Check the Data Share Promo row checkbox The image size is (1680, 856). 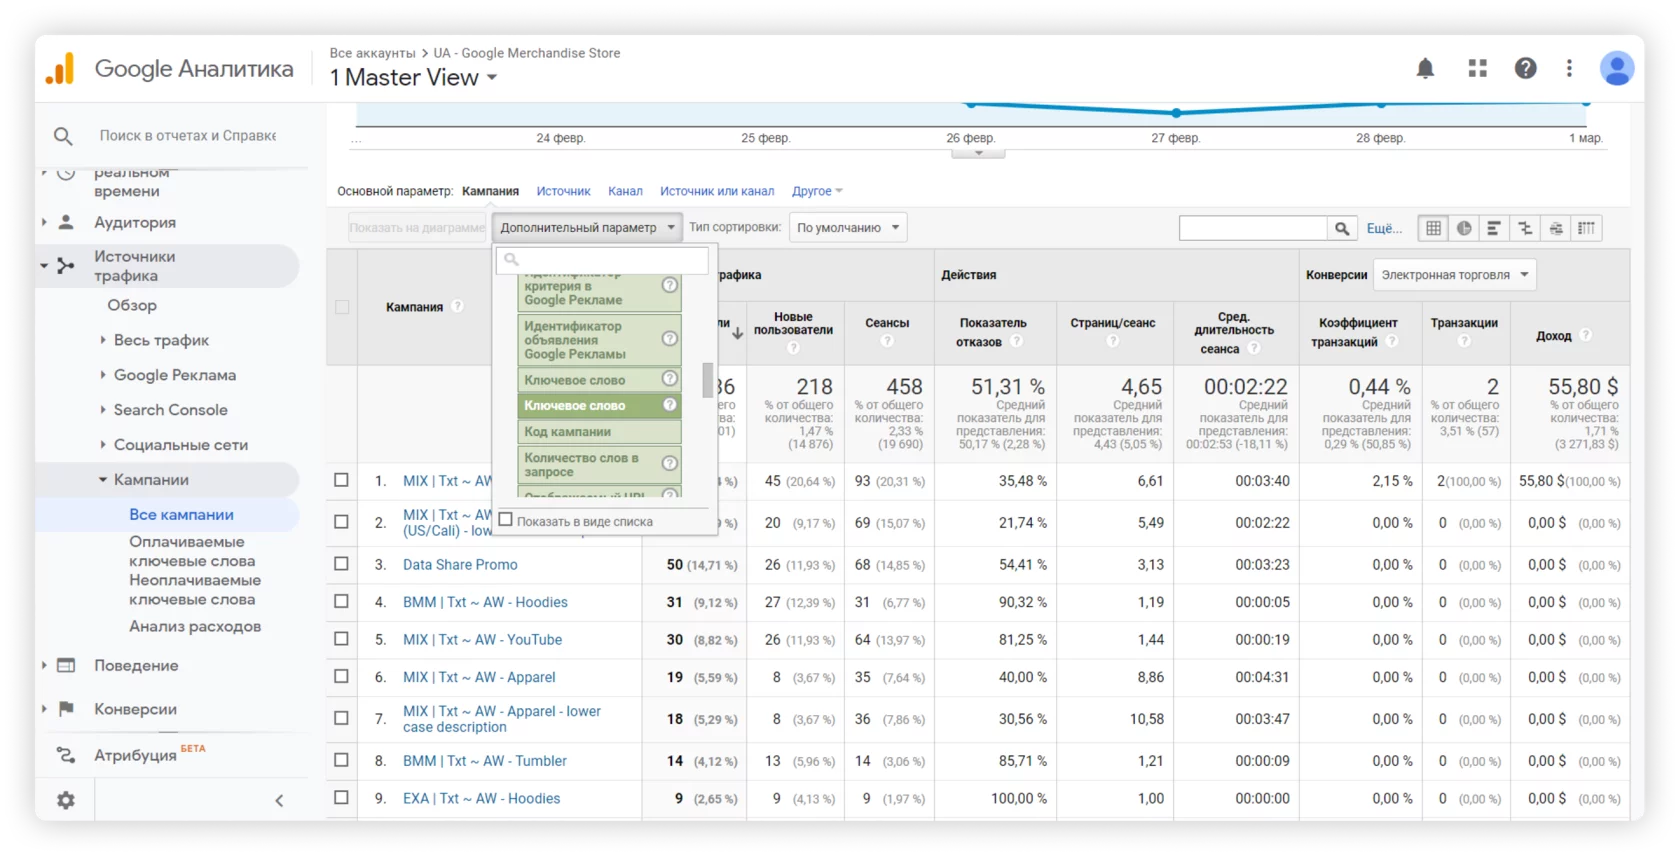[342, 564]
